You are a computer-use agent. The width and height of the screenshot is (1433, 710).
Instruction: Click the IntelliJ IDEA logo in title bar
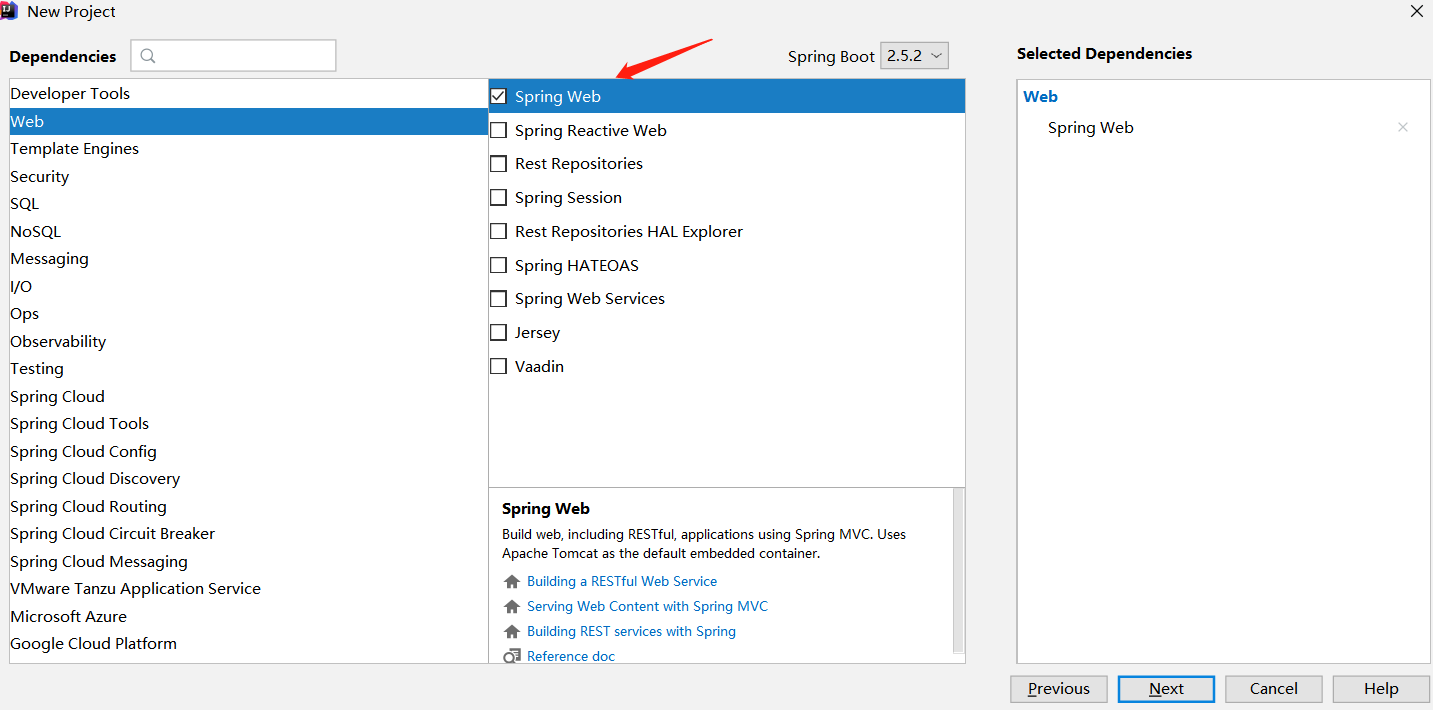(9, 11)
